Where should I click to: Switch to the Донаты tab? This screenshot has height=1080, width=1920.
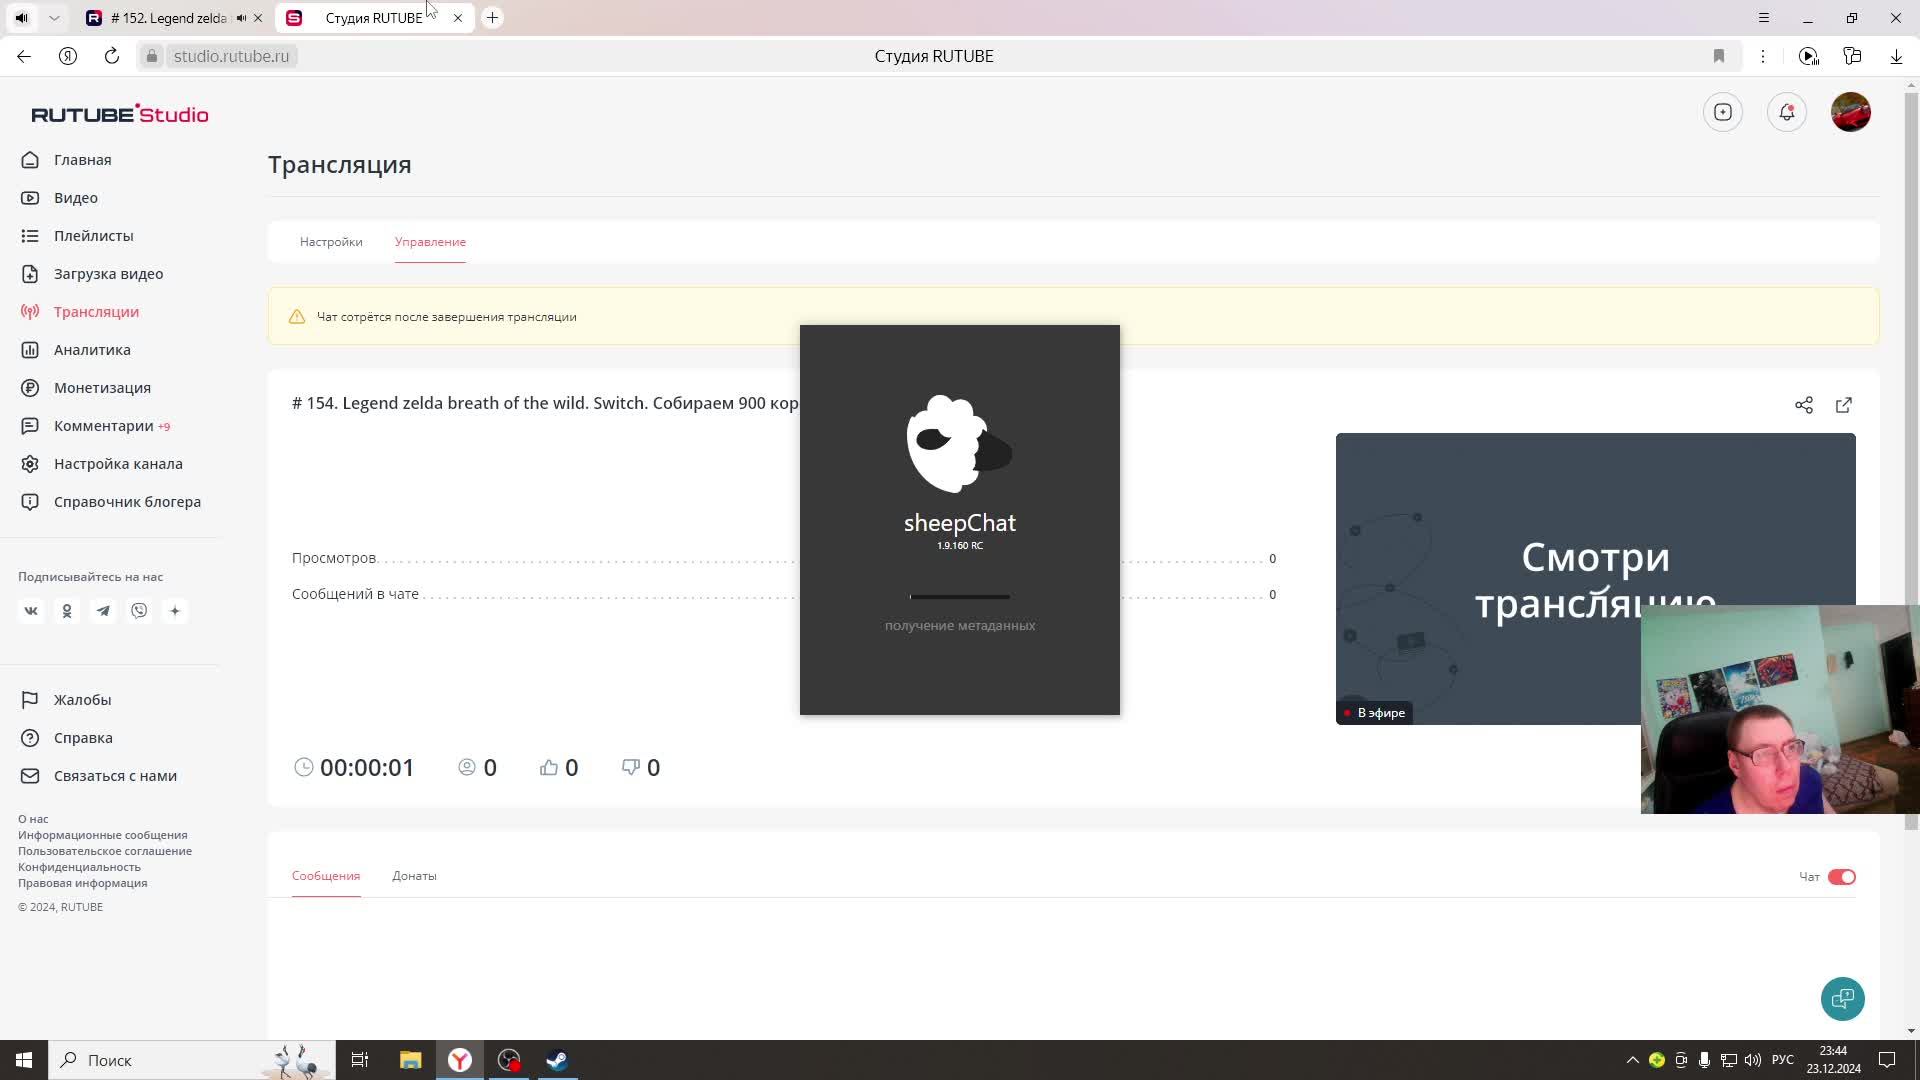414,876
